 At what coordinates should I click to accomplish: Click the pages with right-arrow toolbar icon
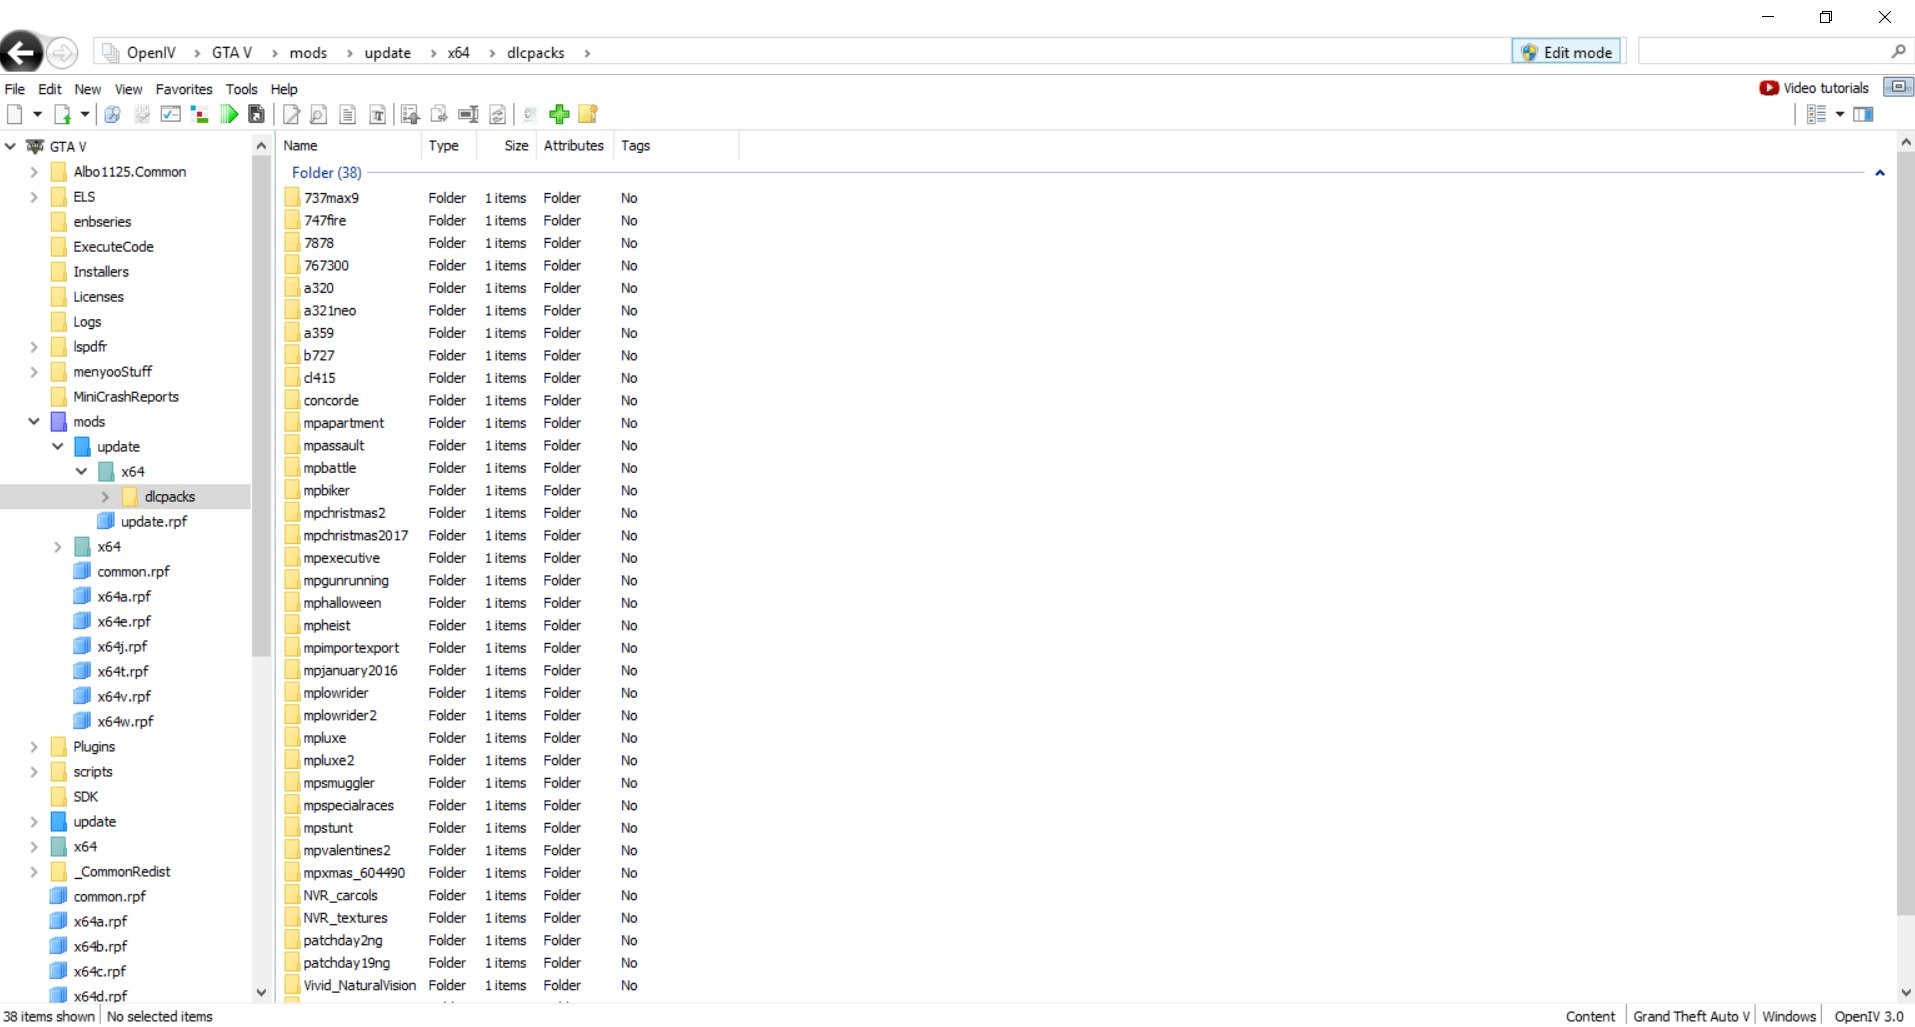point(439,115)
